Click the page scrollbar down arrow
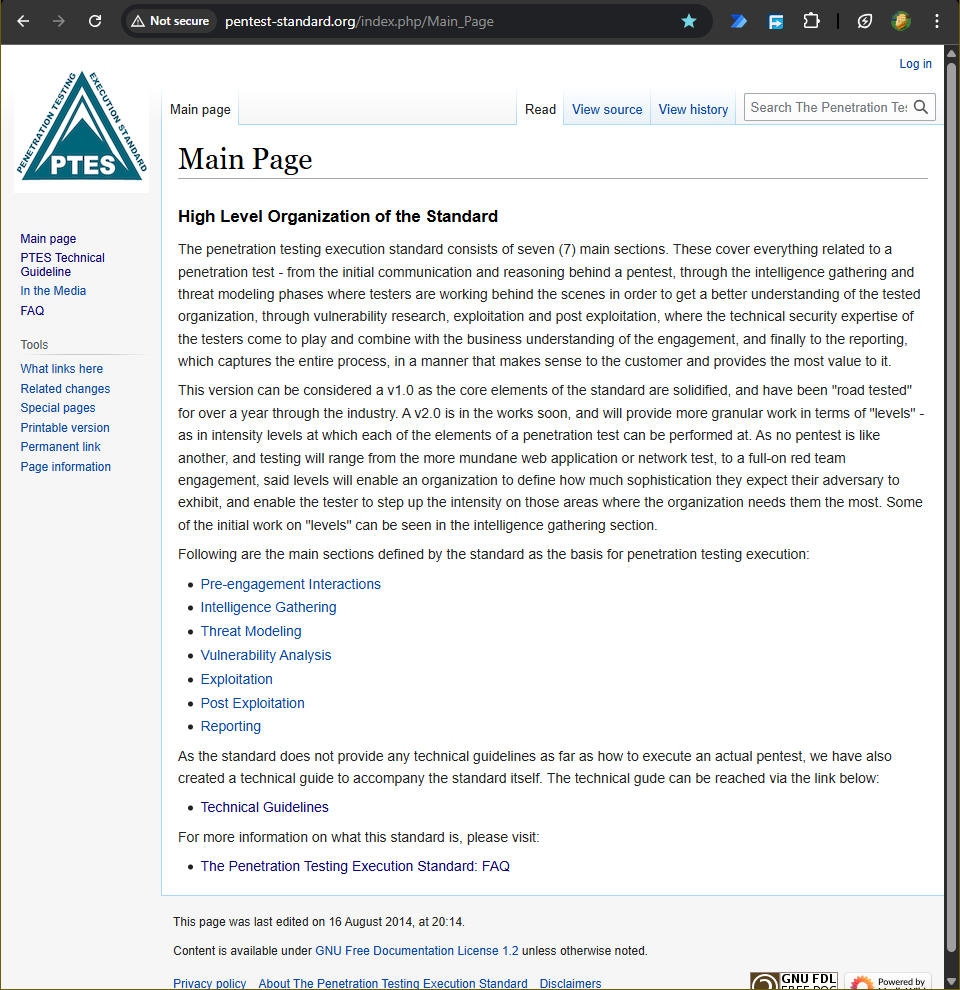The height and width of the screenshot is (990, 960). pos(951,982)
